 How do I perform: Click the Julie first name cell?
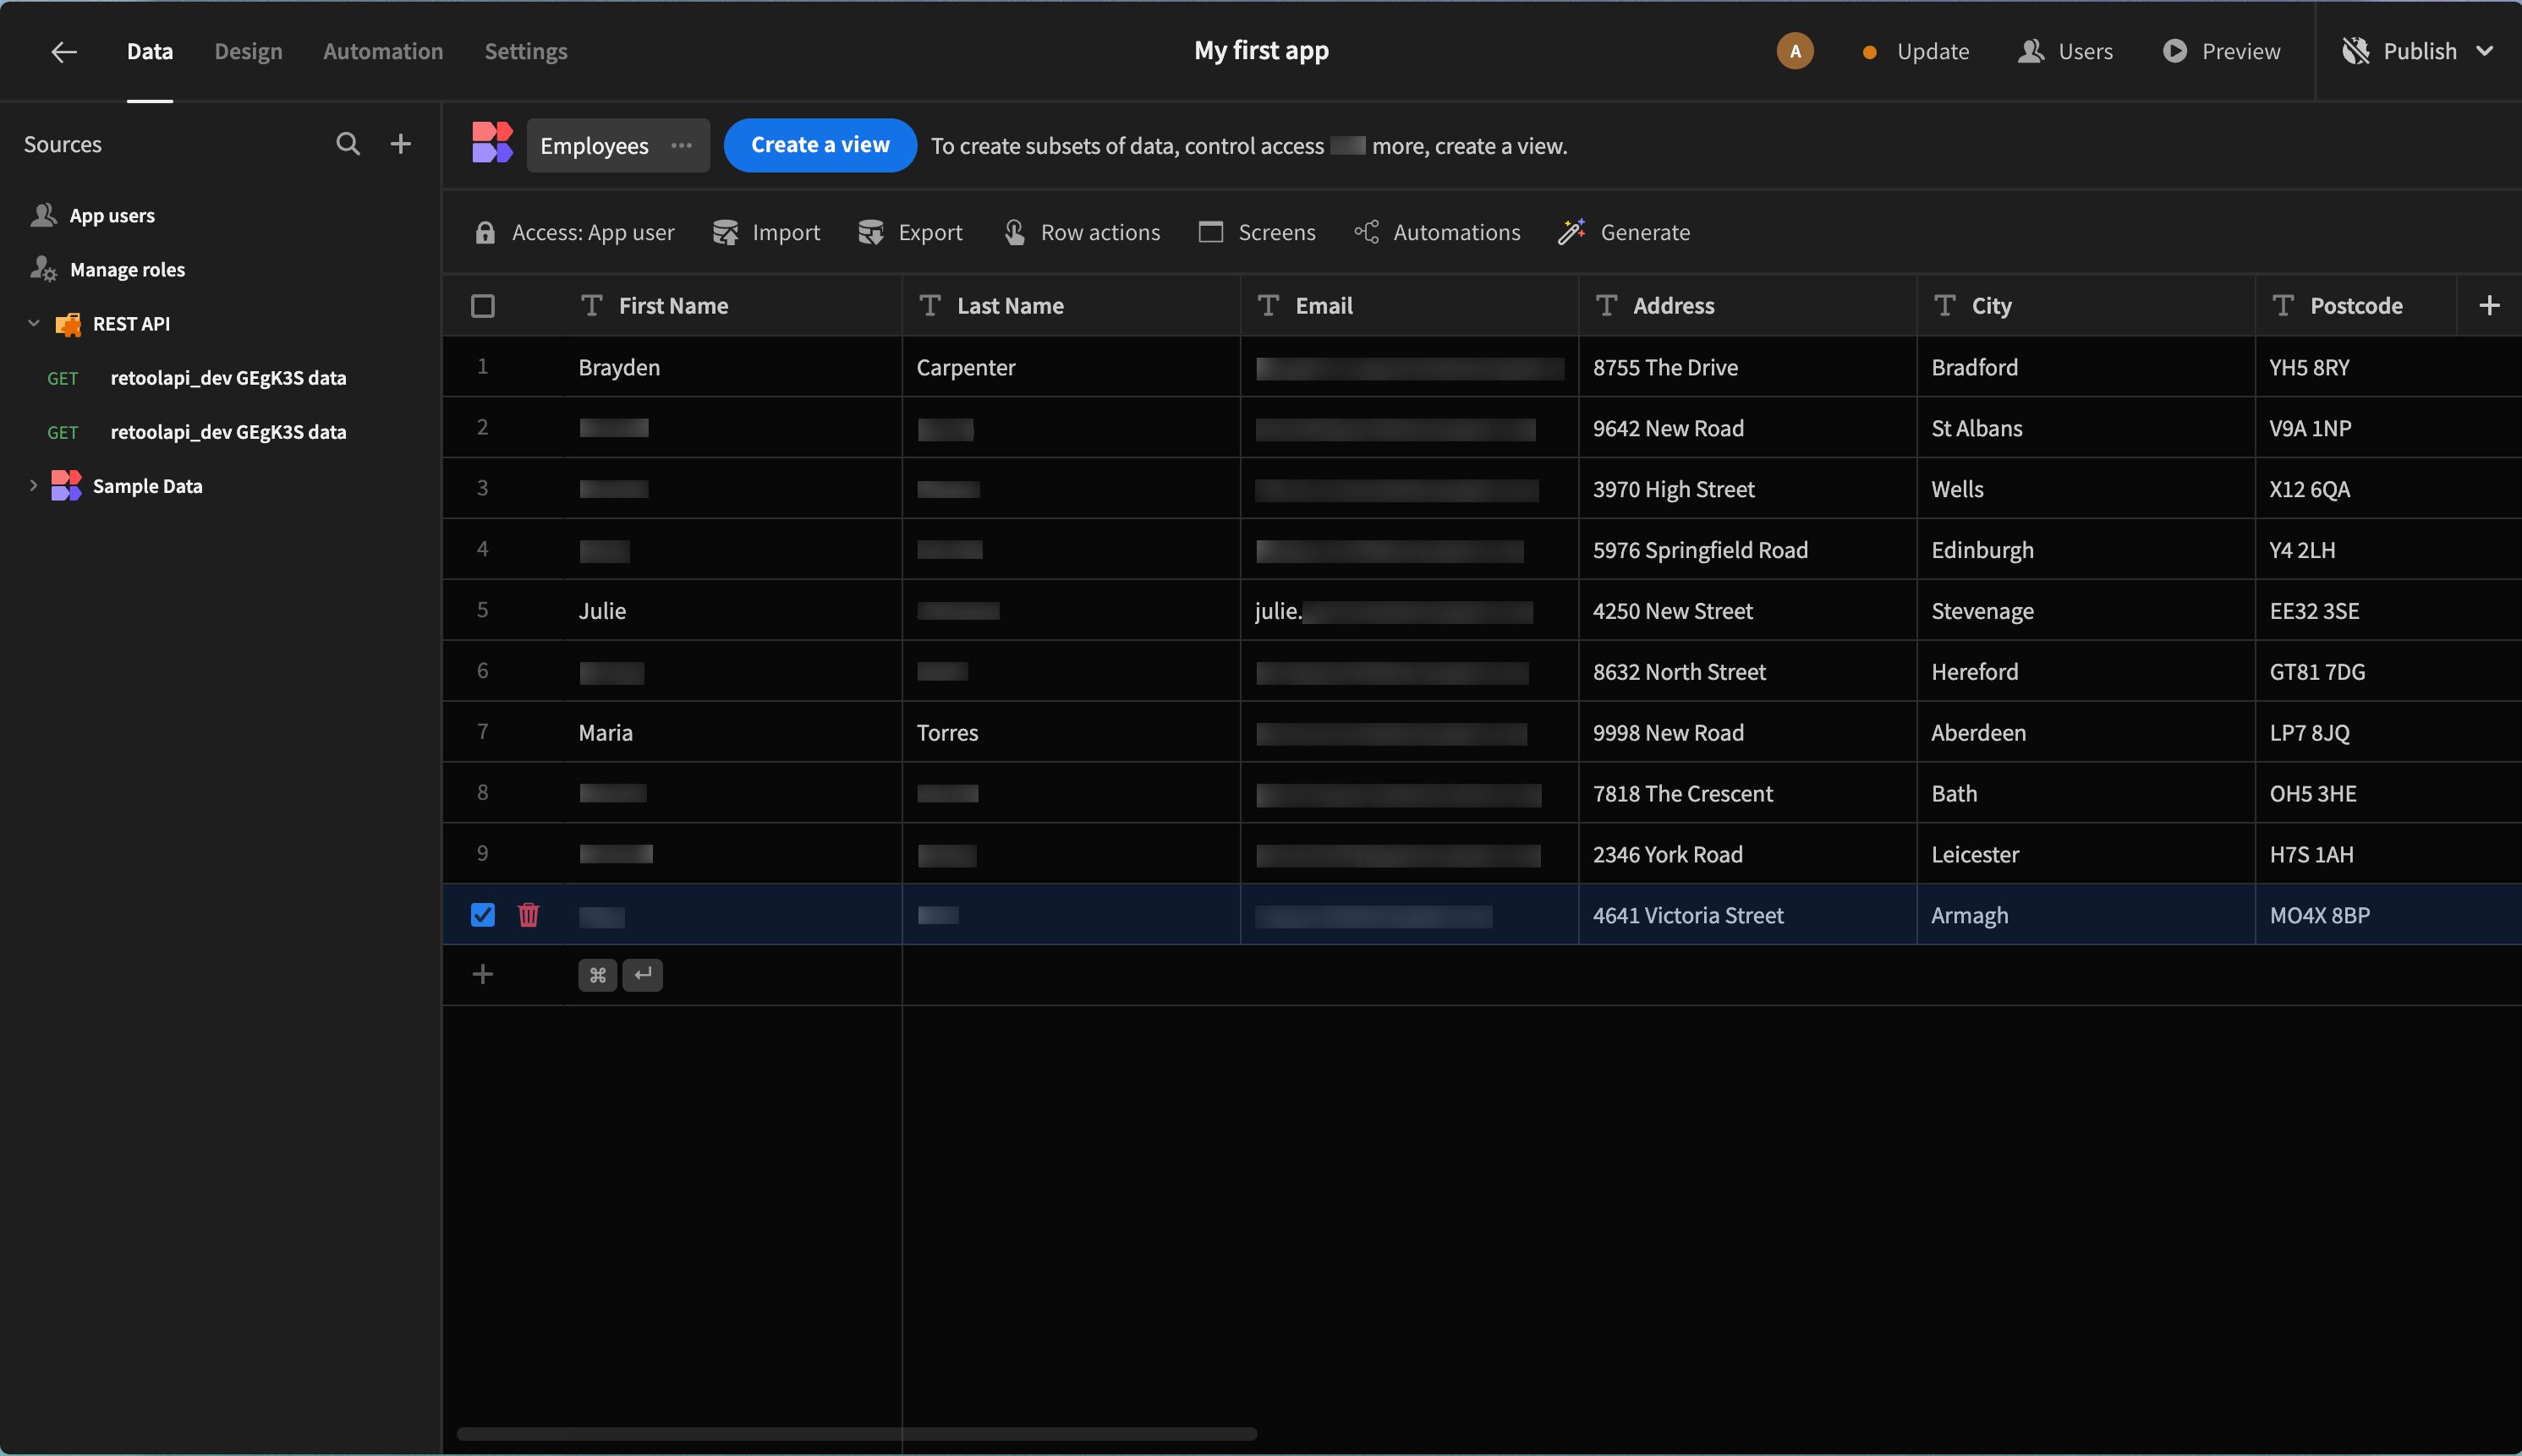tap(732, 611)
